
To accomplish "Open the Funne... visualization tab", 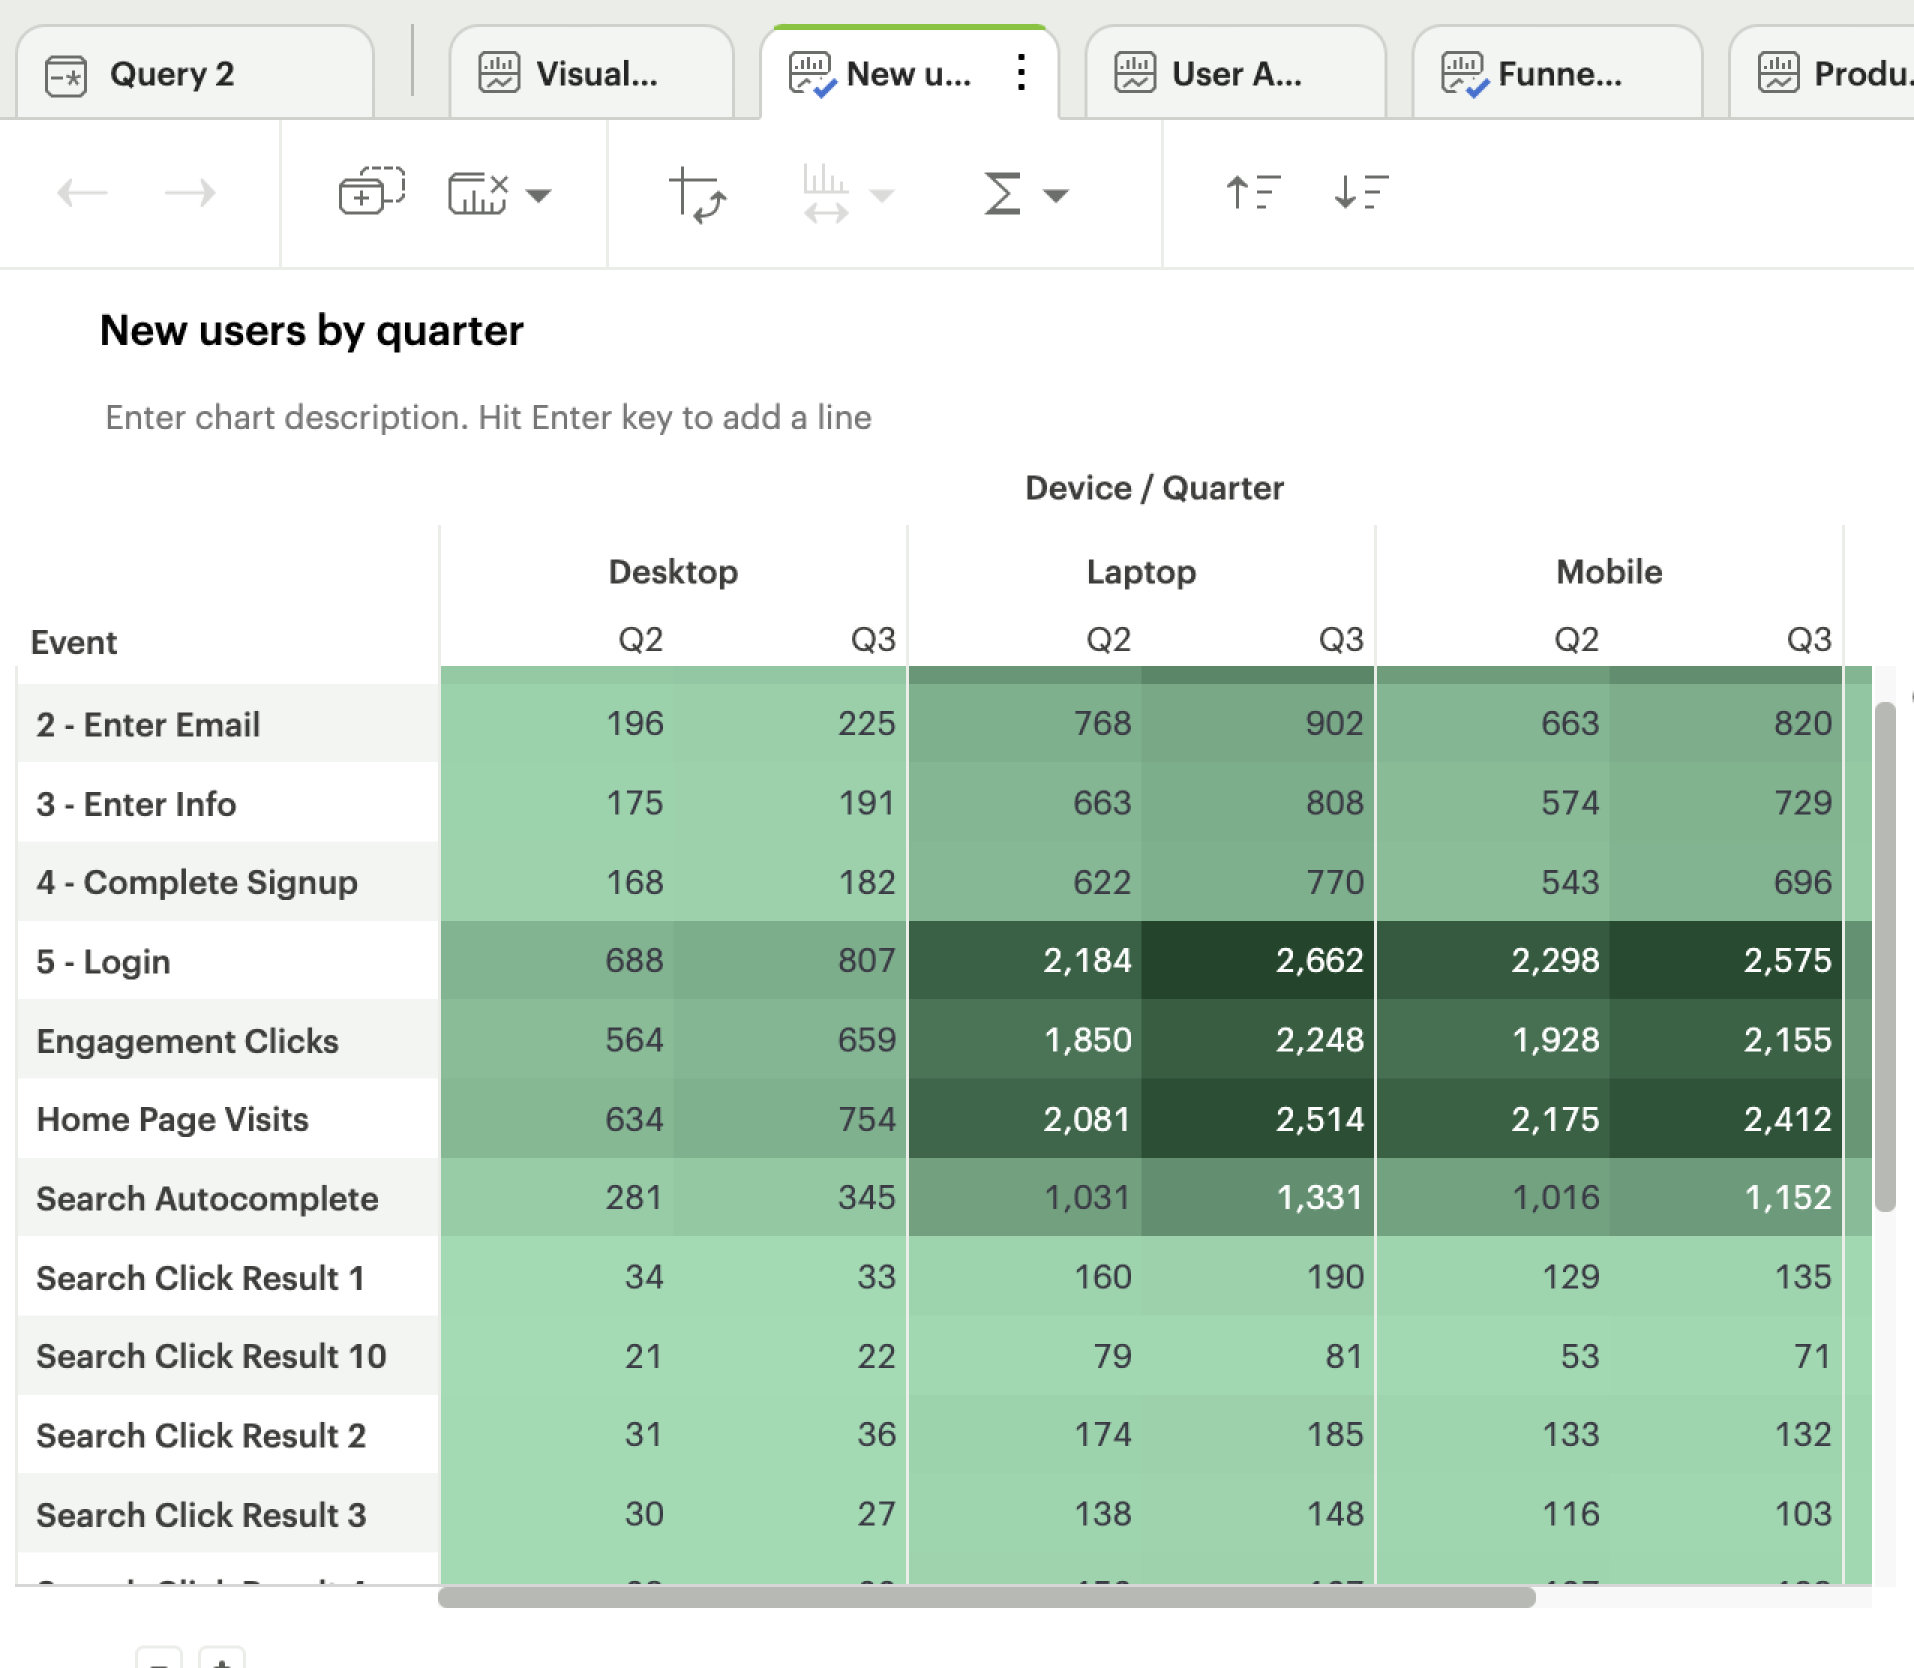I will coord(1557,74).
